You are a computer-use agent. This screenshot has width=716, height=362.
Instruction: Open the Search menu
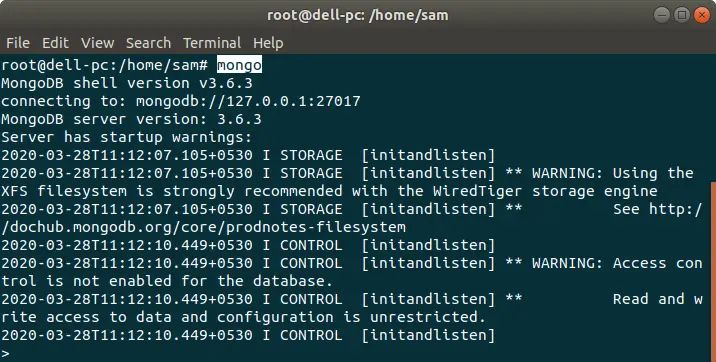click(x=148, y=43)
